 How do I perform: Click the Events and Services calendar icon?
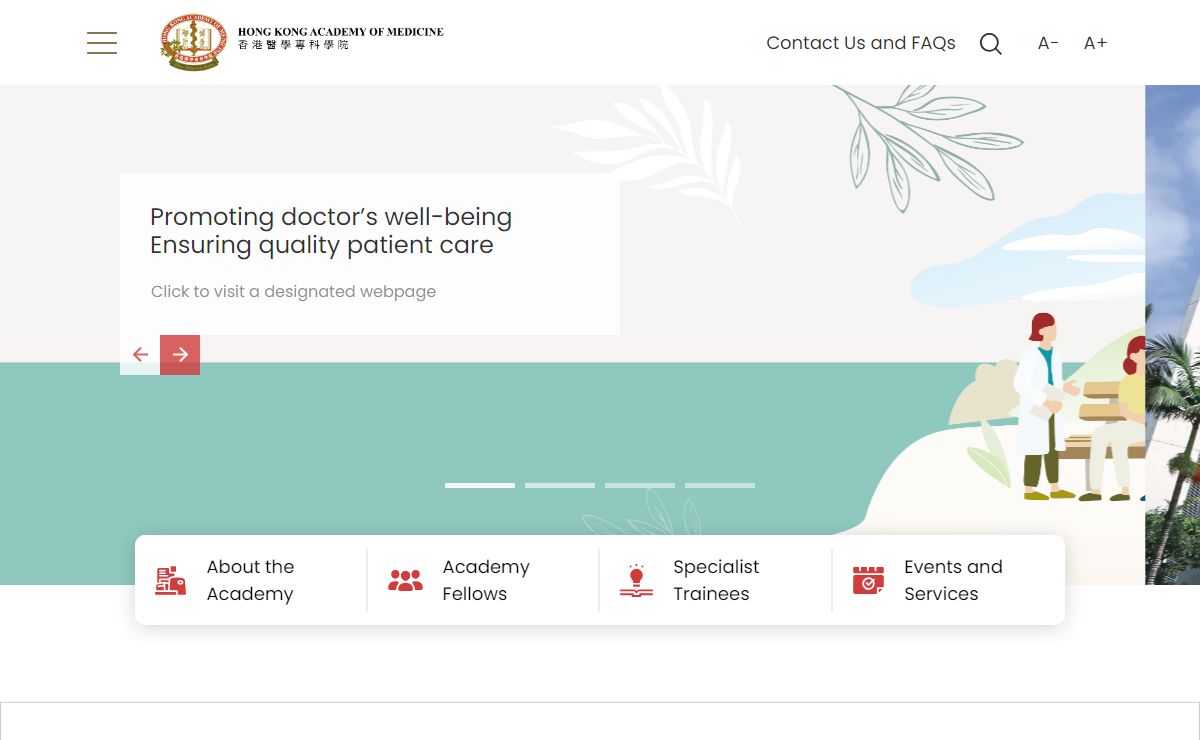[x=868, y=580]
